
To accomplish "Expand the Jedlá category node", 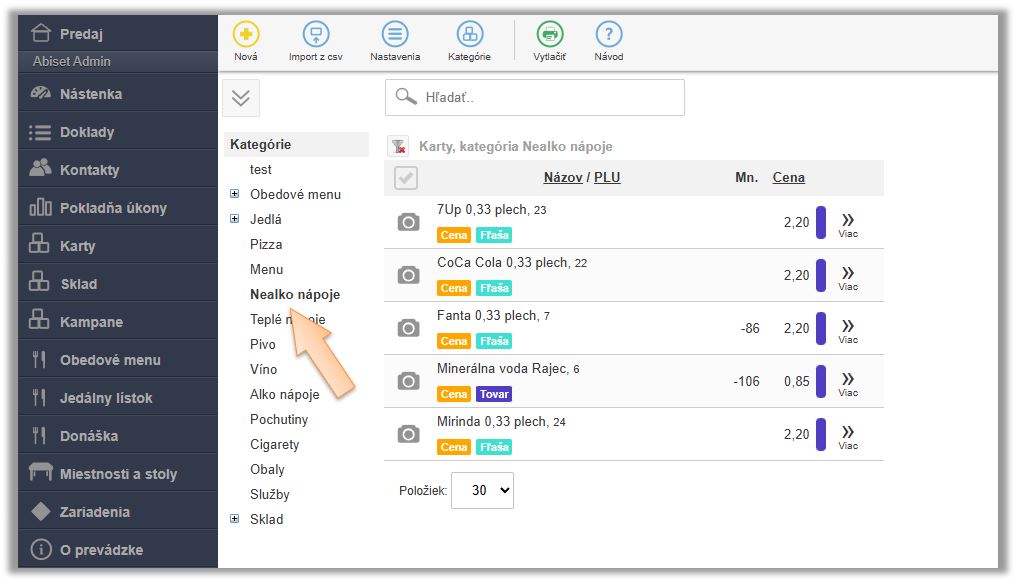I will coord(235,219).
